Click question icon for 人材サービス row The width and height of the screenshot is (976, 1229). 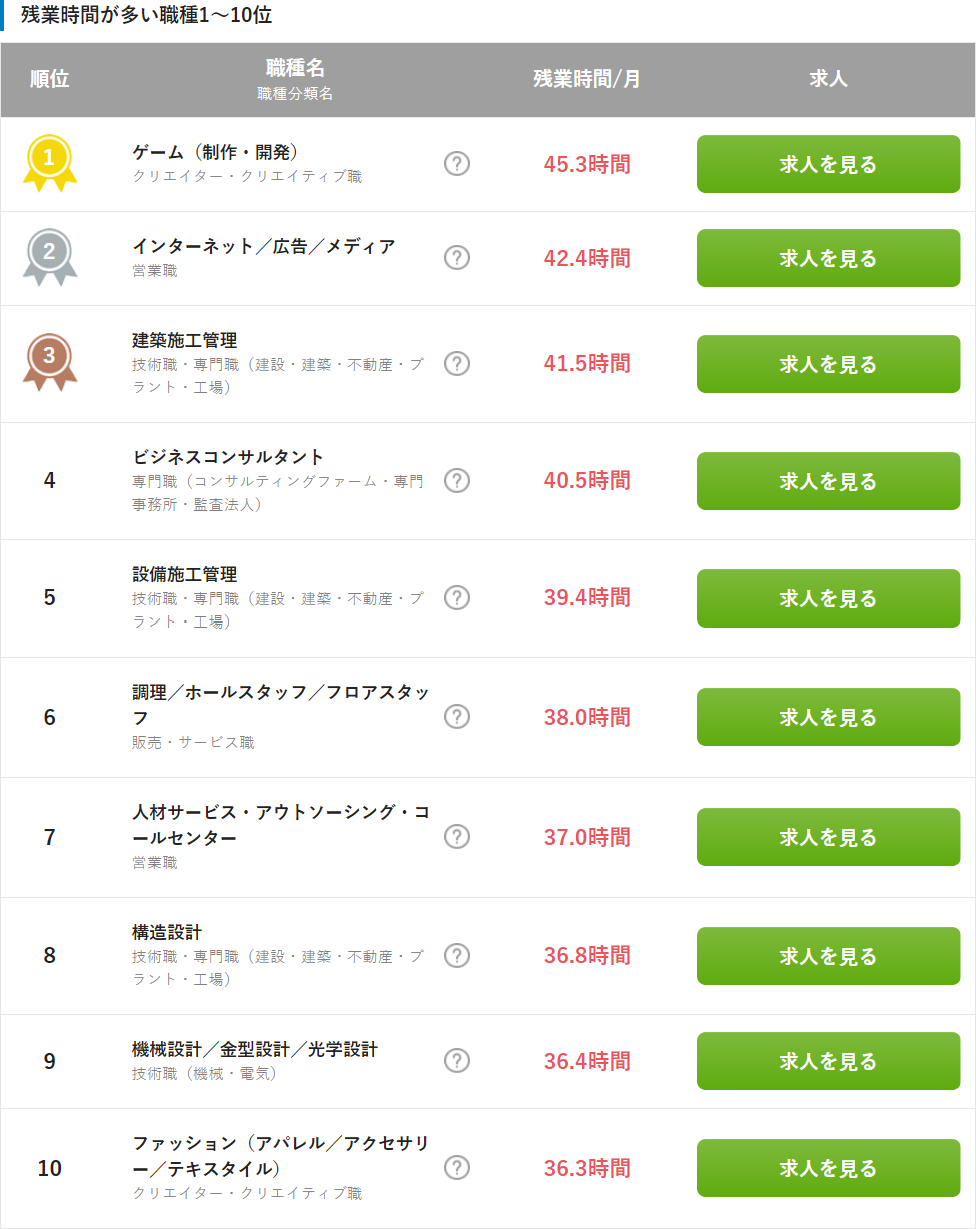pos(457,836)
